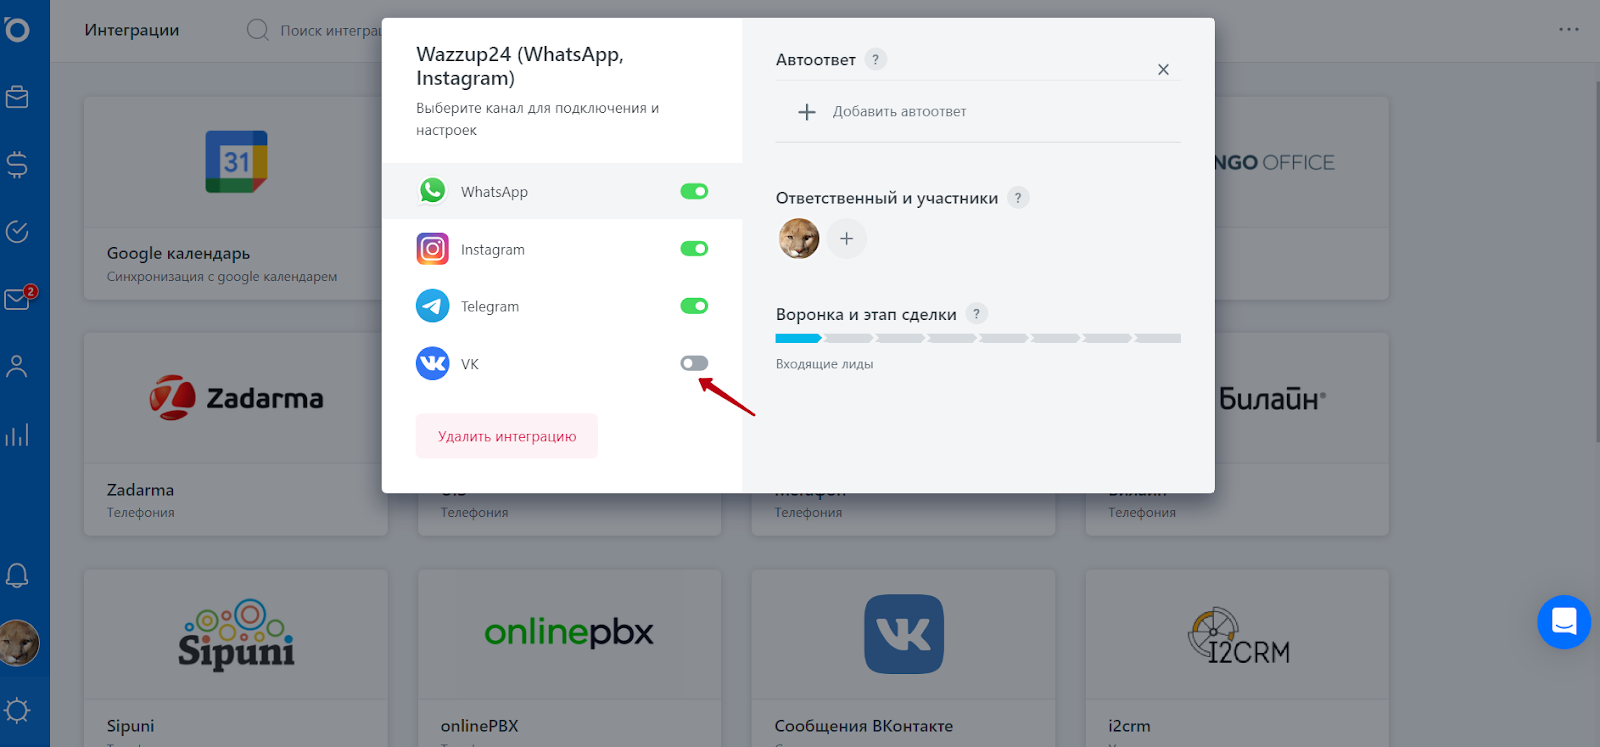Click the Входящие лиды stage label
Screen dimensions: 1600x747
pos(824,364)
